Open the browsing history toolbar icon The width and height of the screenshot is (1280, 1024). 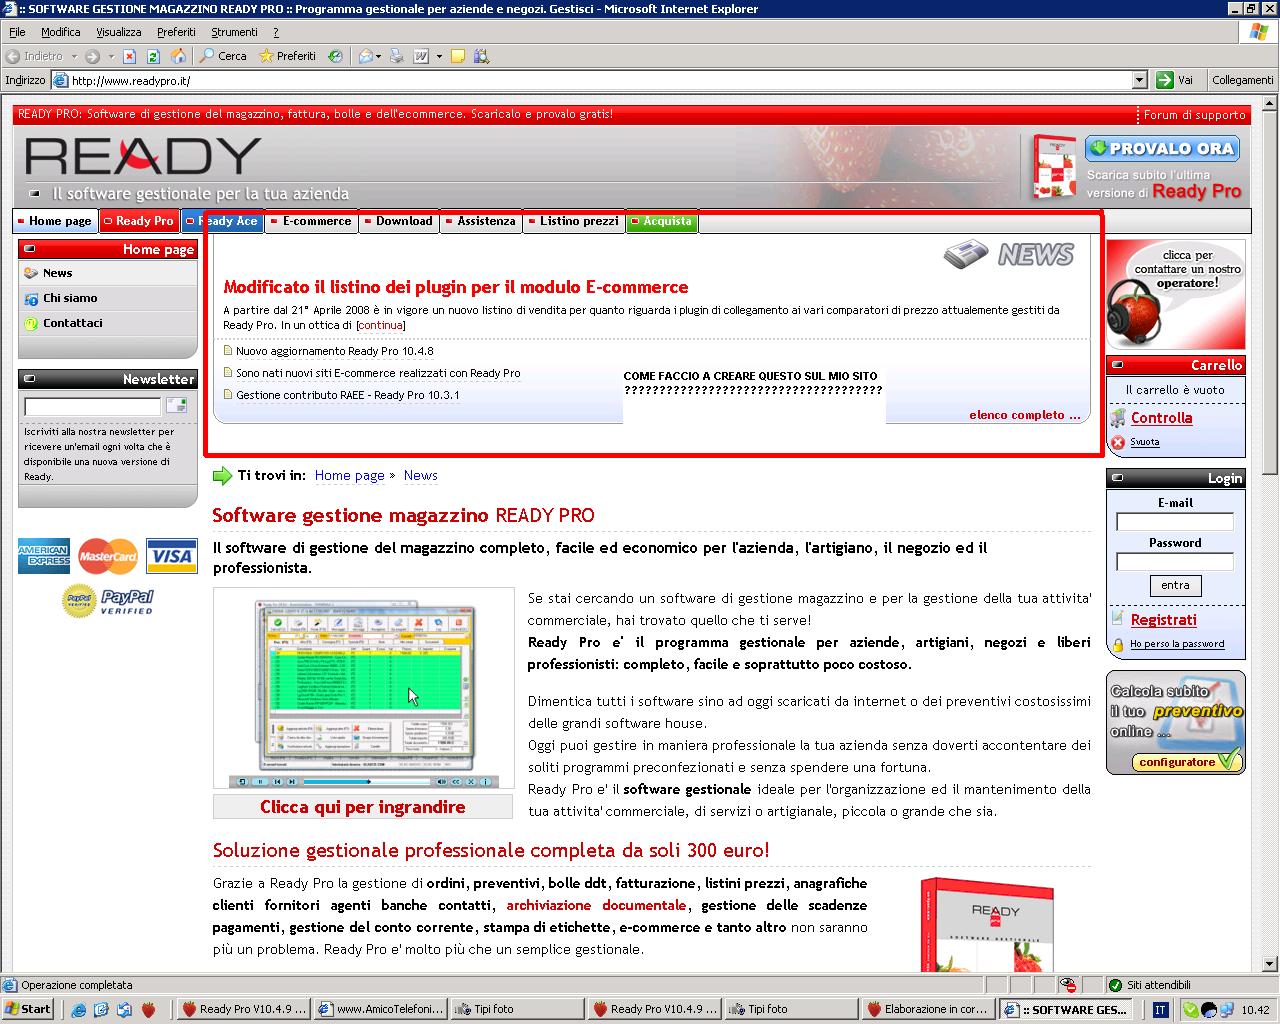(336, 56)
